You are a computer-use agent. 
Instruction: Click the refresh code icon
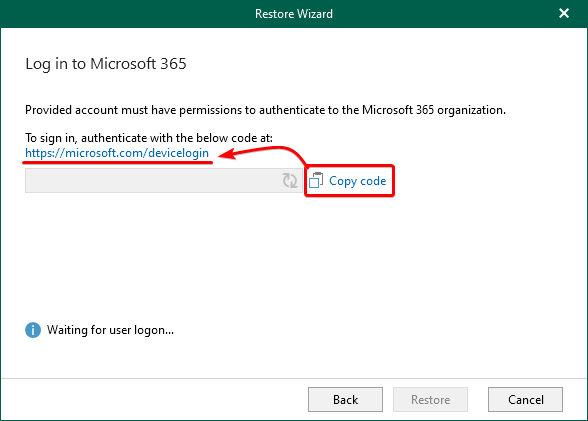click(x=290, y=181)
